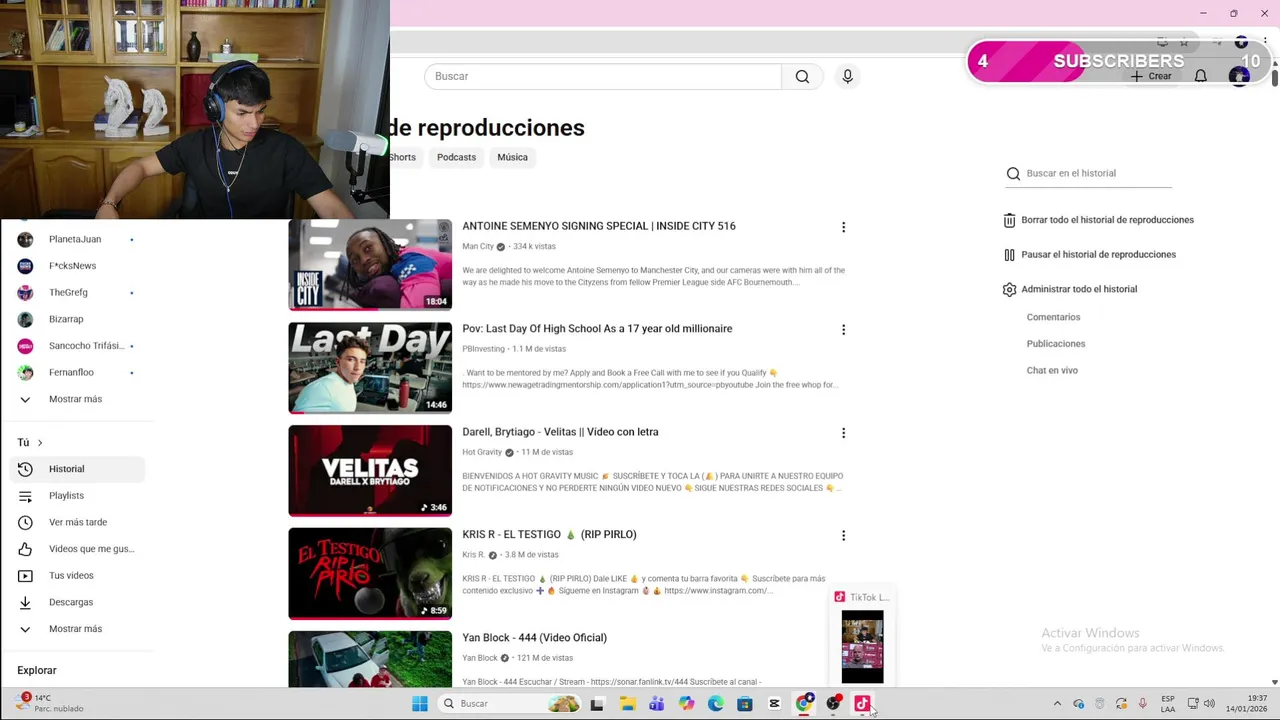Open the El Testigo RIP Pirlo thumbnail

(370, 574)
